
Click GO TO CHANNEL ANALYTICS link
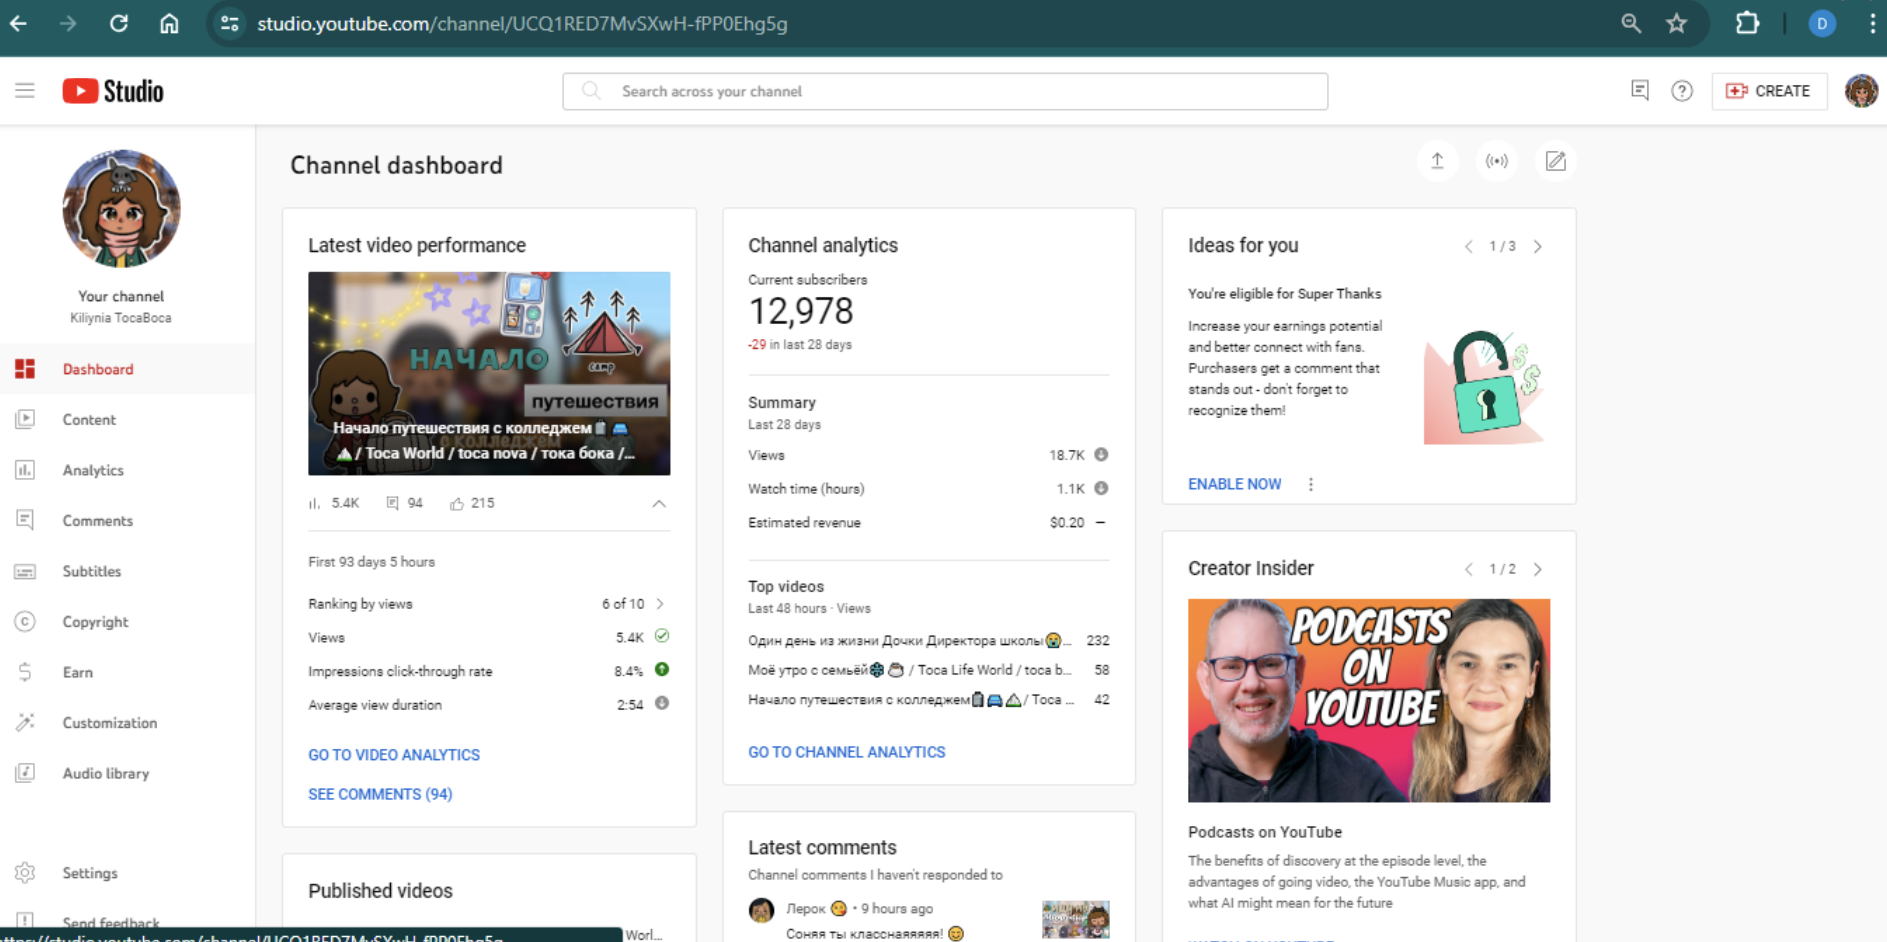(x=846, y=752)
